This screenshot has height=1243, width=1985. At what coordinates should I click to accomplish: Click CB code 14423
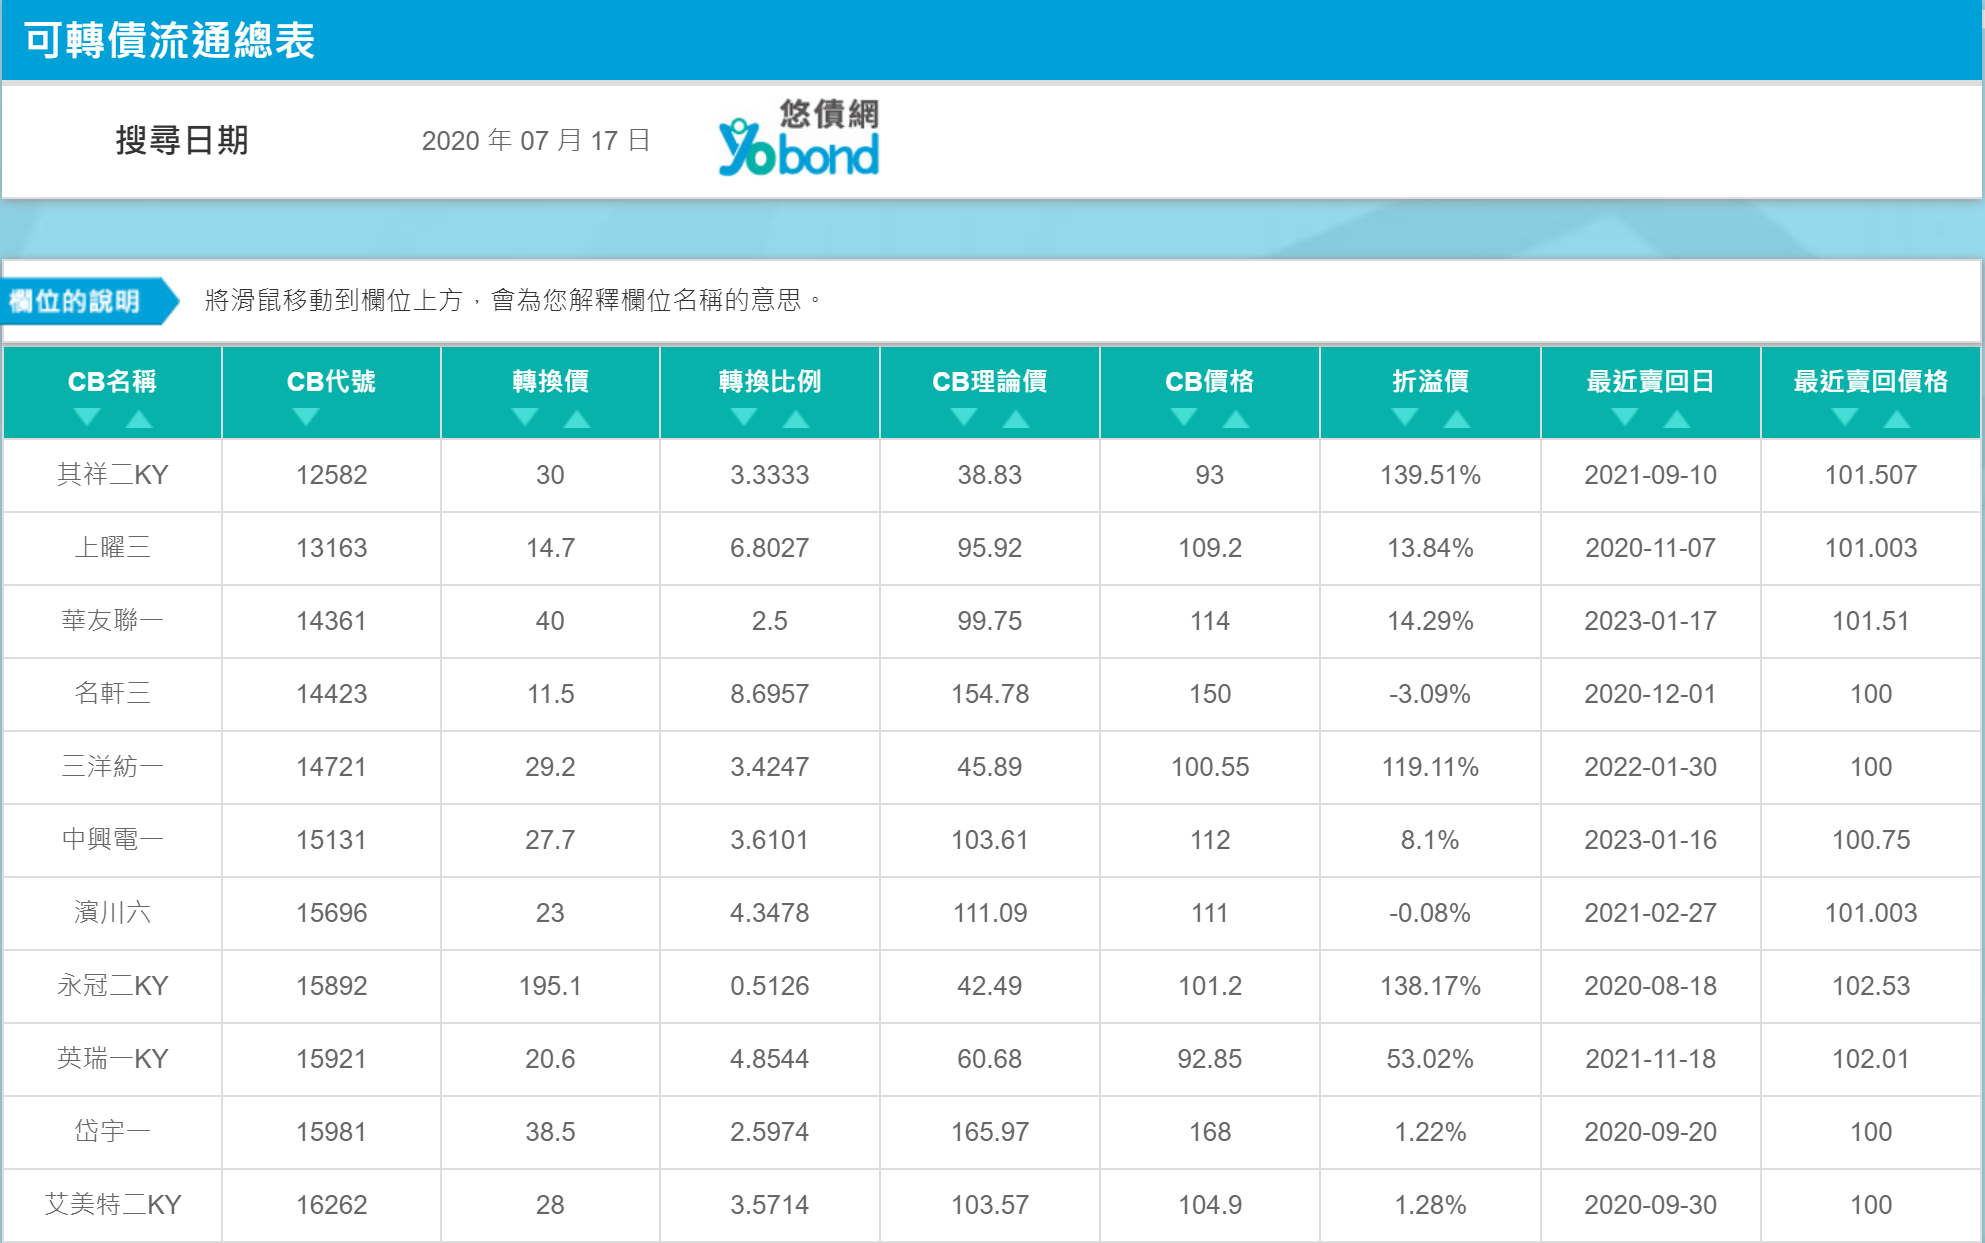tap(331, 694)
